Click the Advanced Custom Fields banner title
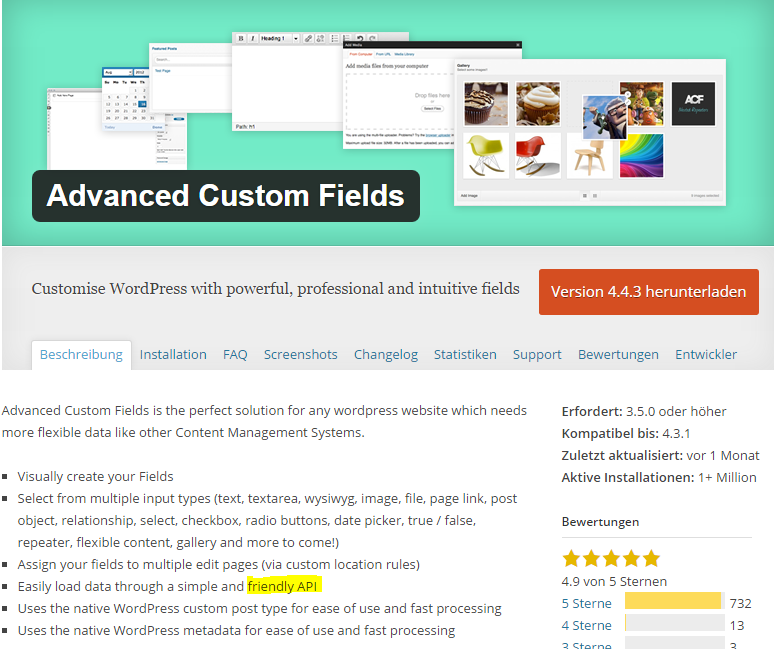 pyautogui.click(x=225, y=196)
